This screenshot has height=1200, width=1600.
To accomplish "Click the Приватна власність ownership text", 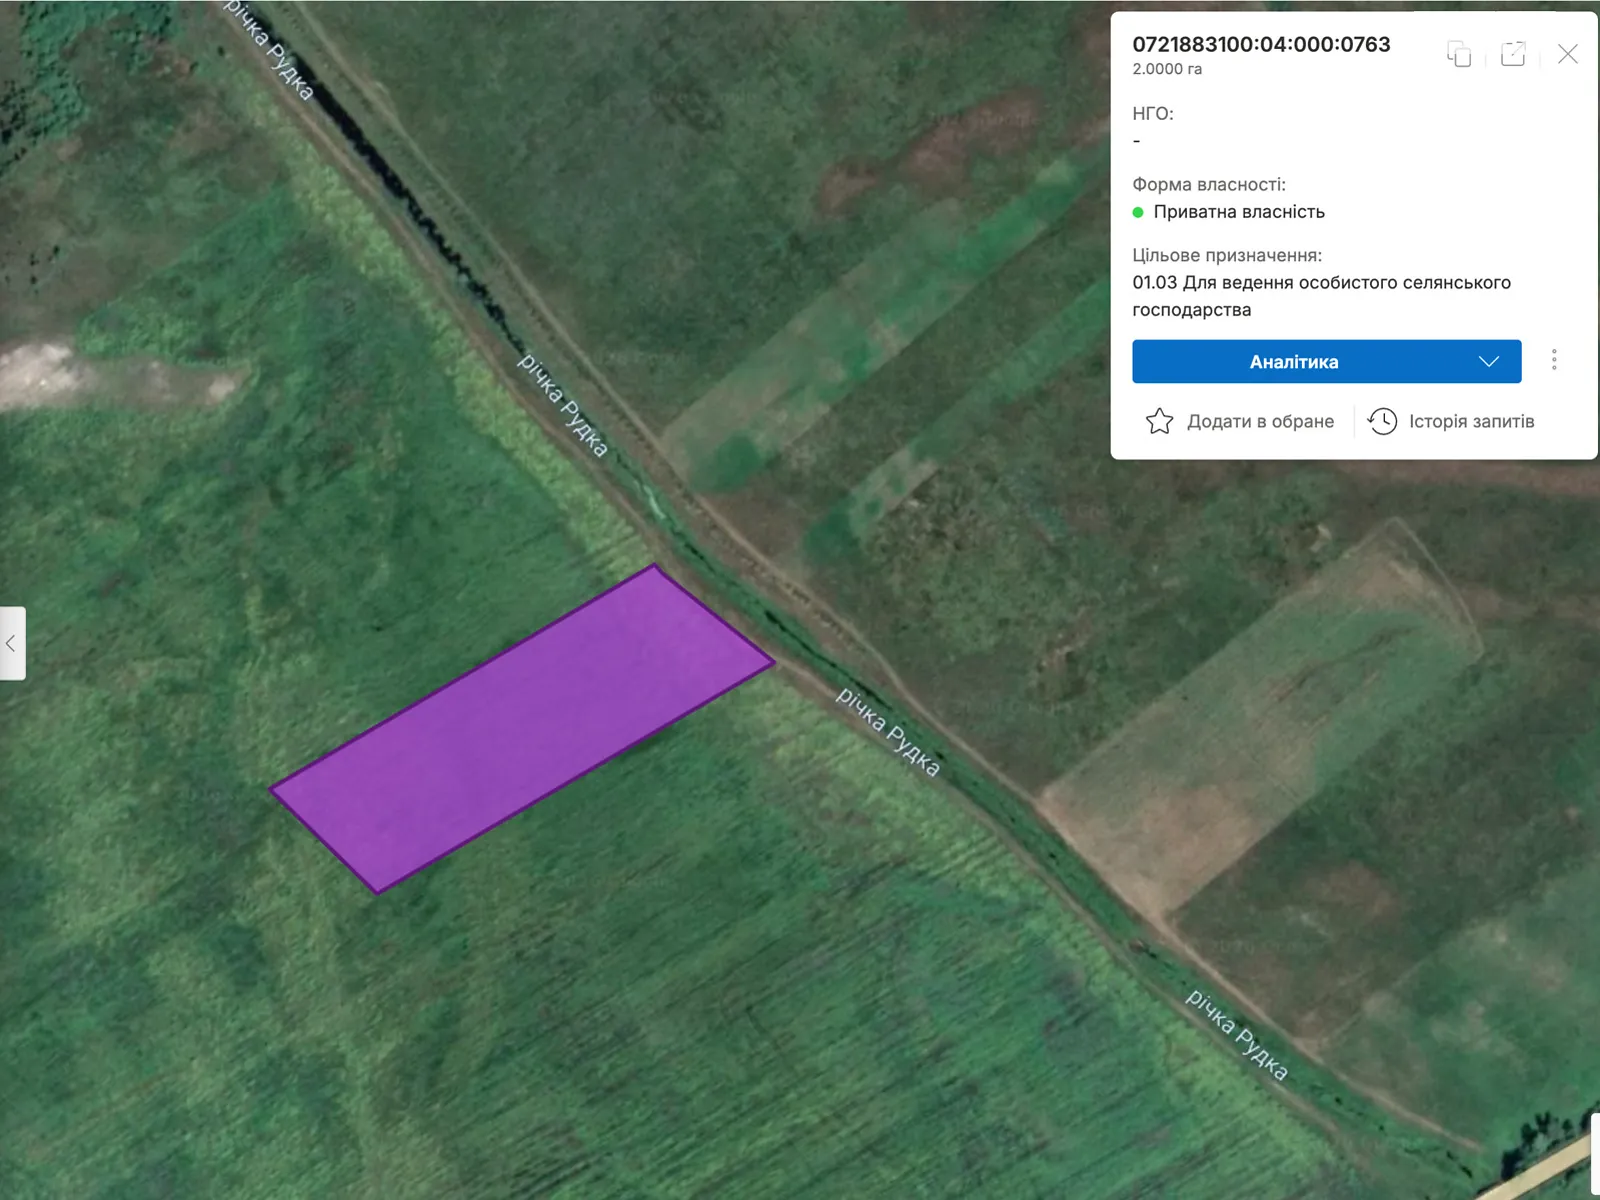I will [x=1239, y=212].
